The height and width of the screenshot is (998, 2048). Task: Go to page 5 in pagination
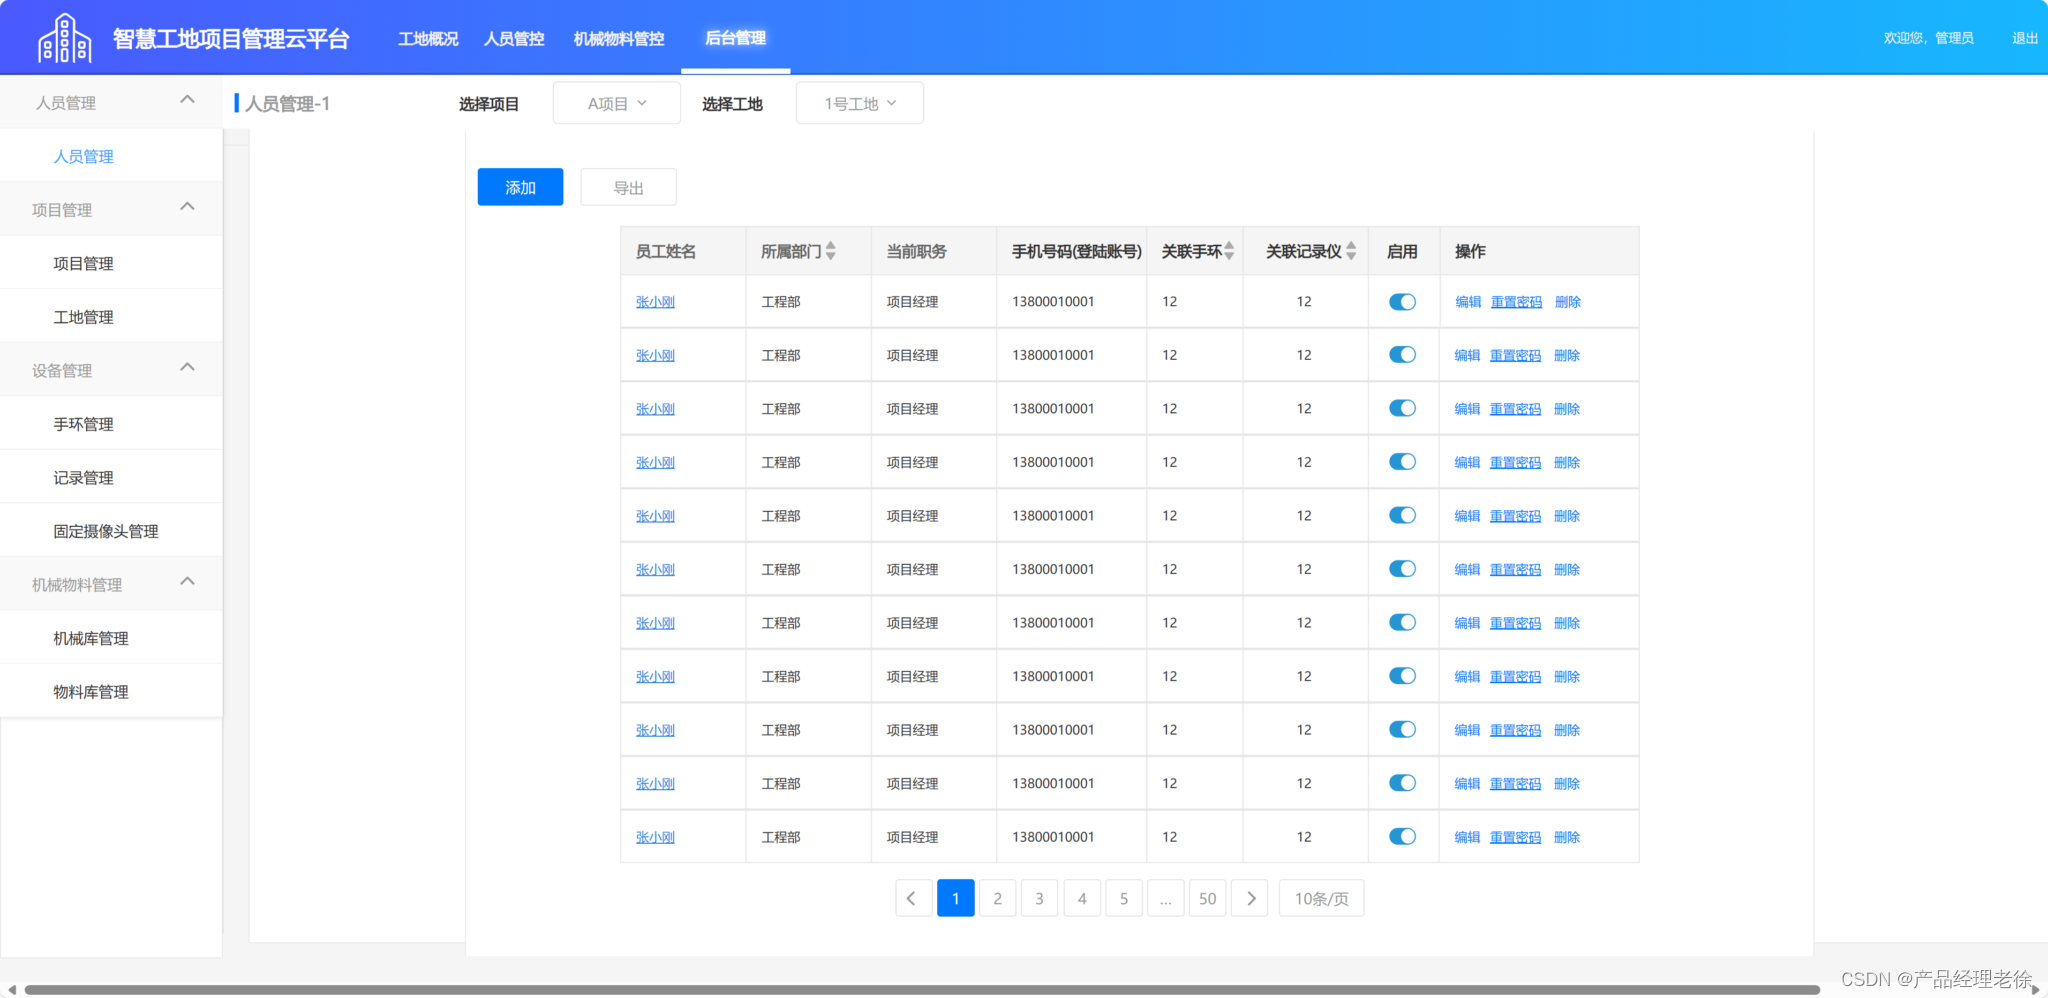coord(1124,898)
